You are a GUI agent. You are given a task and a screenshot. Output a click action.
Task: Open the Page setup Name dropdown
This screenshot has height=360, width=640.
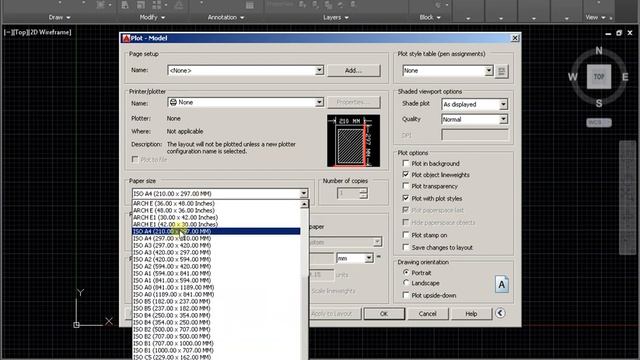tap(319, 70)
